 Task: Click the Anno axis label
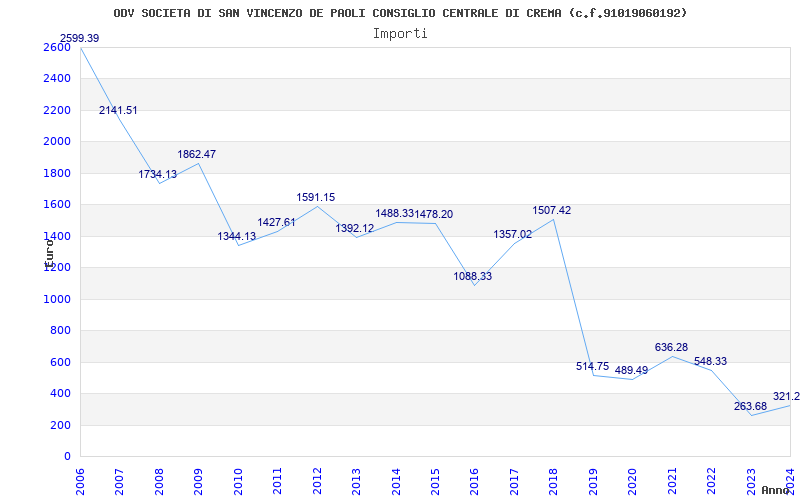(x=774, y=490)
